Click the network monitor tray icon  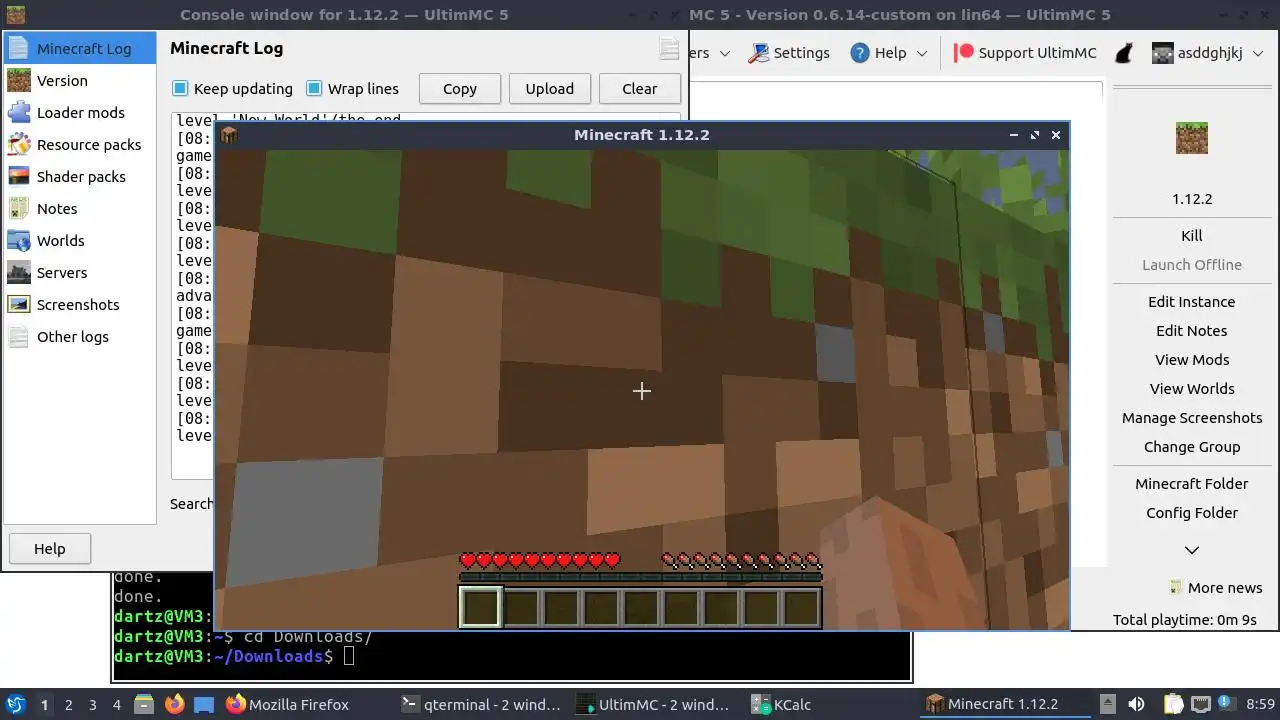coord(1201,704)
